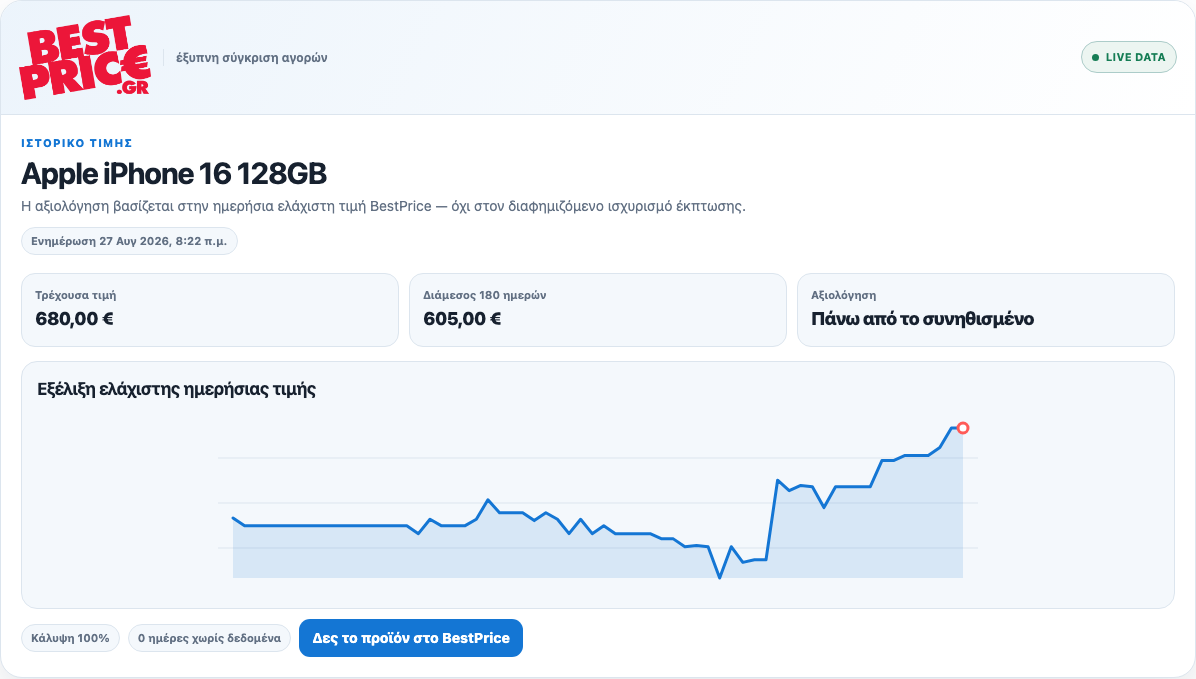Image resolution: width=1196 pixels, height=679 pixels.
Task: Click the description text about BestPrice daily minimum
Action: click(383, 206)
